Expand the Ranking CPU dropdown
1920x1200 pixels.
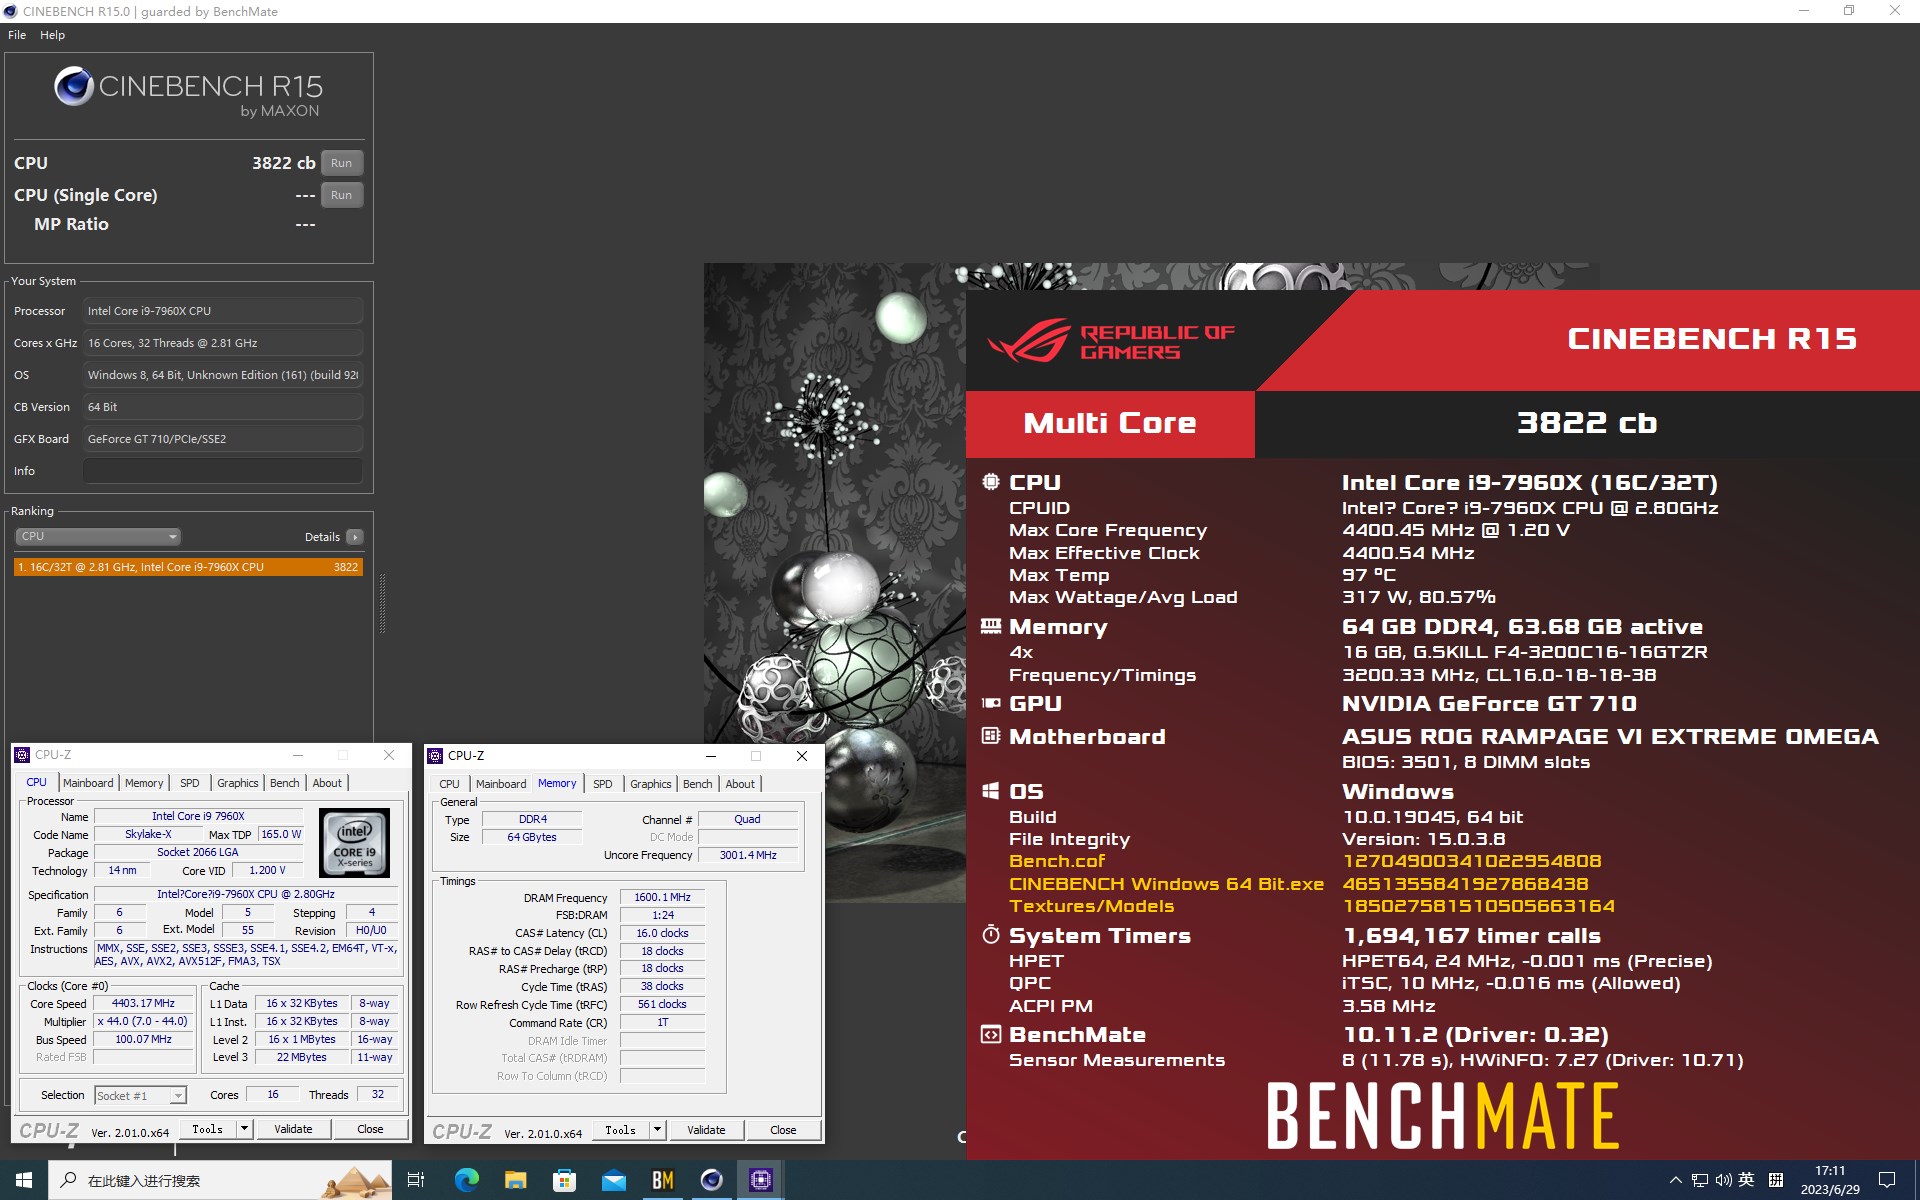(x=98, y=536)
